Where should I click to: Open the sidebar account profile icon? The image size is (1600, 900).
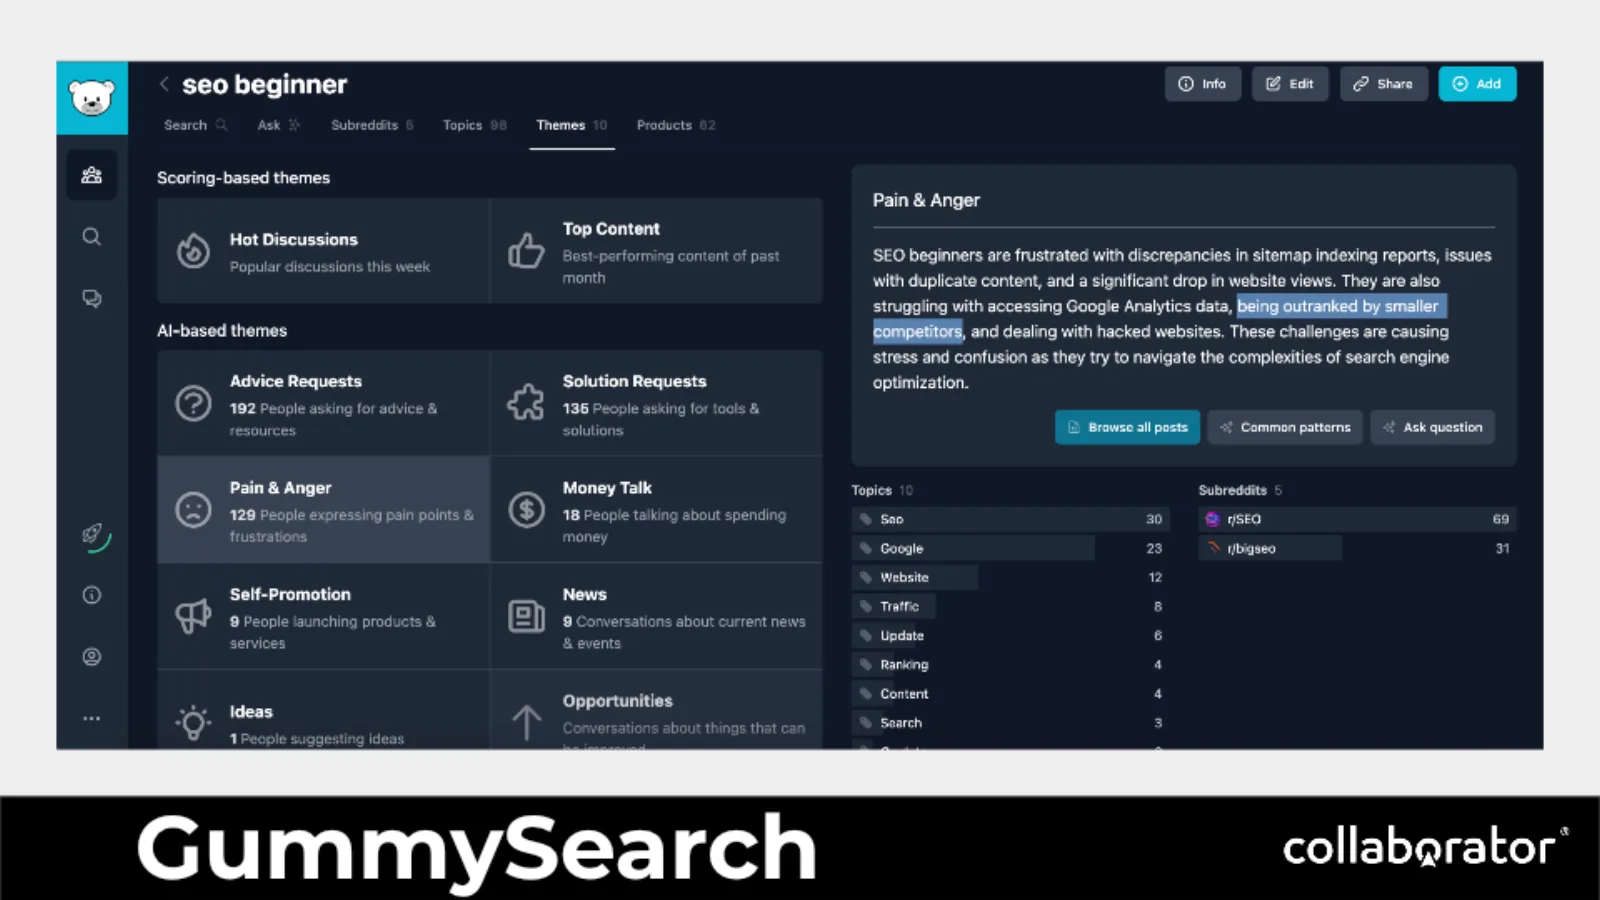tap(92, 657)
